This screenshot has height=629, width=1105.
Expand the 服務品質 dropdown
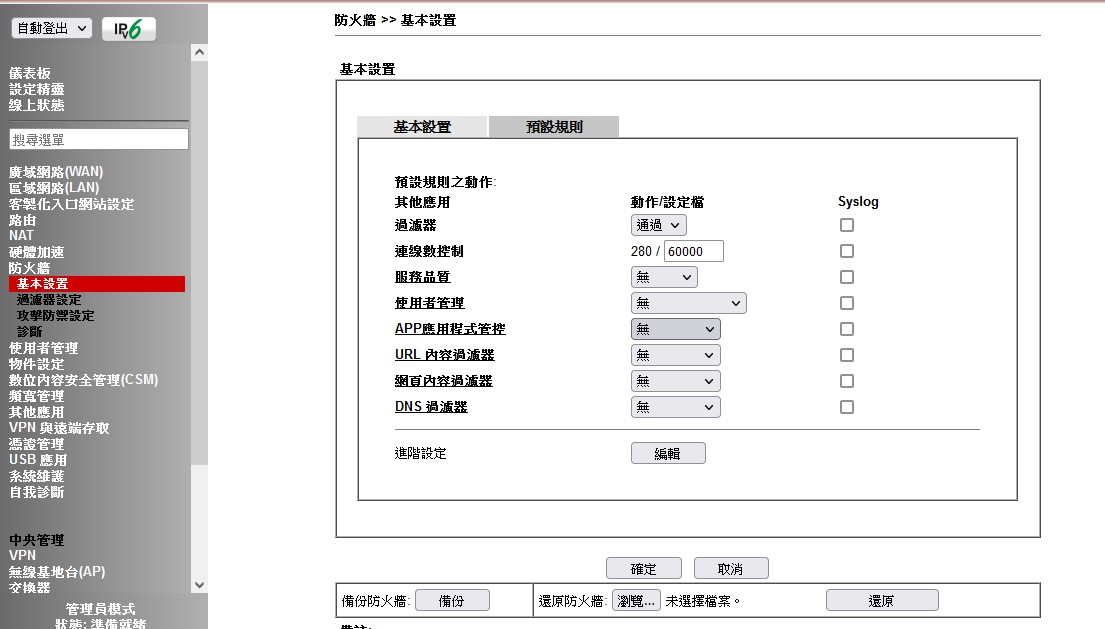pos(664,277)
